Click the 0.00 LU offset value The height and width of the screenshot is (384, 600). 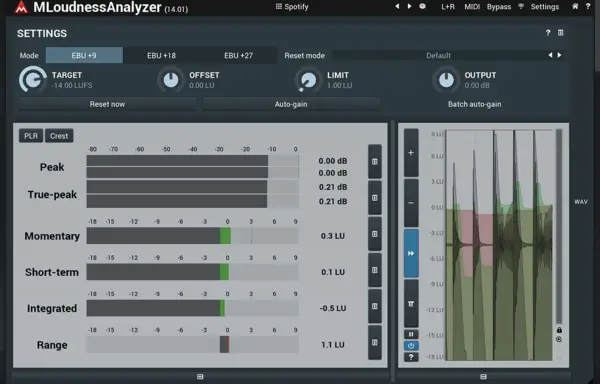click(x=202, y=85)
